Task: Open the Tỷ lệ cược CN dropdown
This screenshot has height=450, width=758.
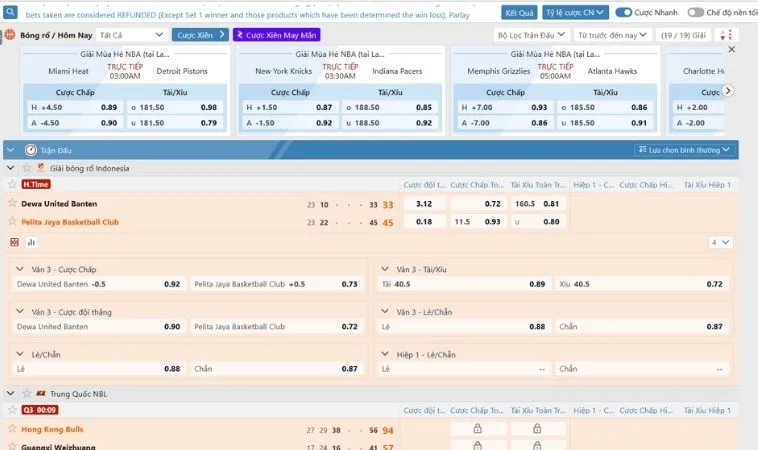Action: [575, 12]
